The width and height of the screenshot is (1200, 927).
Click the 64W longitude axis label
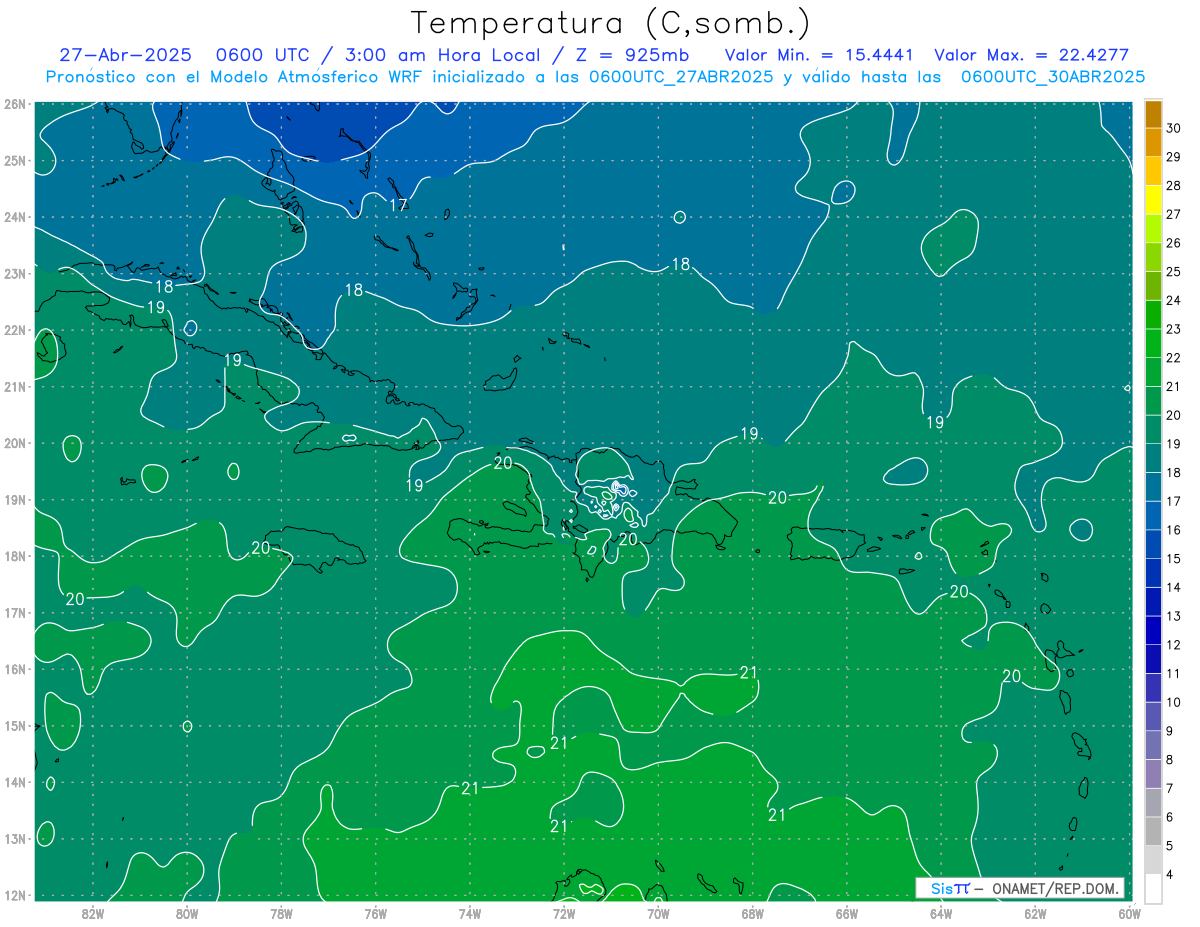[x=941, y=912]
